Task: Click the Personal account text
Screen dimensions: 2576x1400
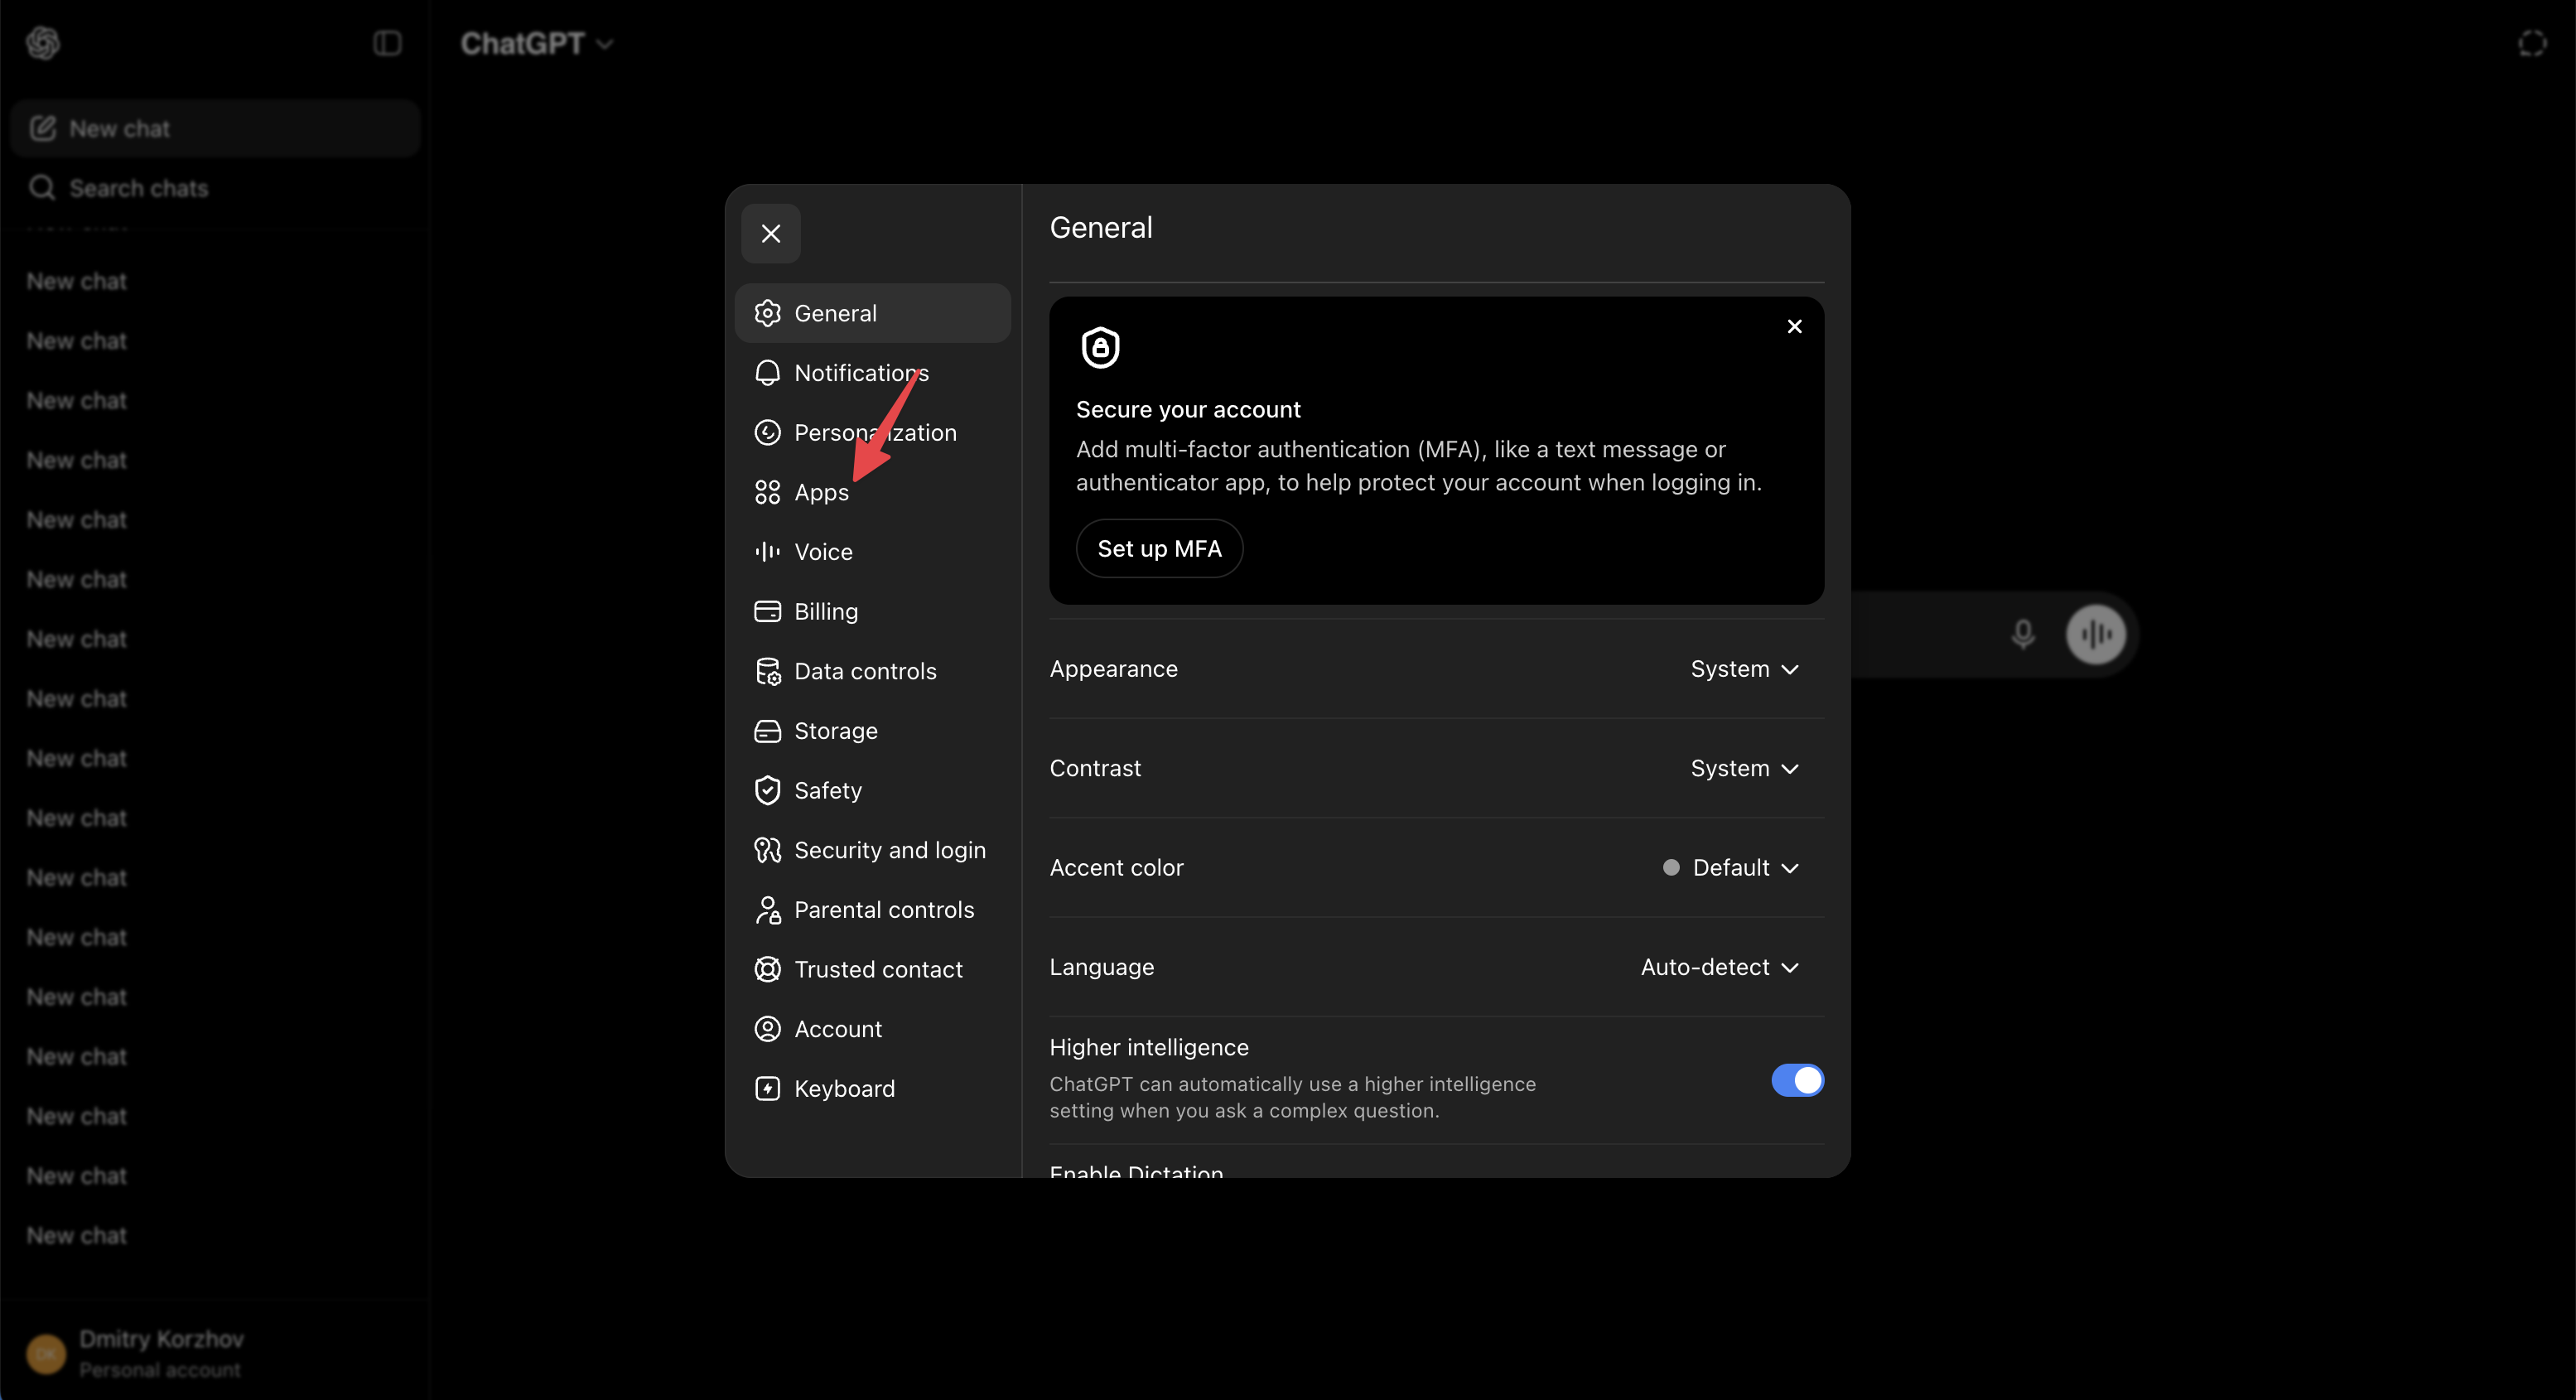Action: 160,1370
